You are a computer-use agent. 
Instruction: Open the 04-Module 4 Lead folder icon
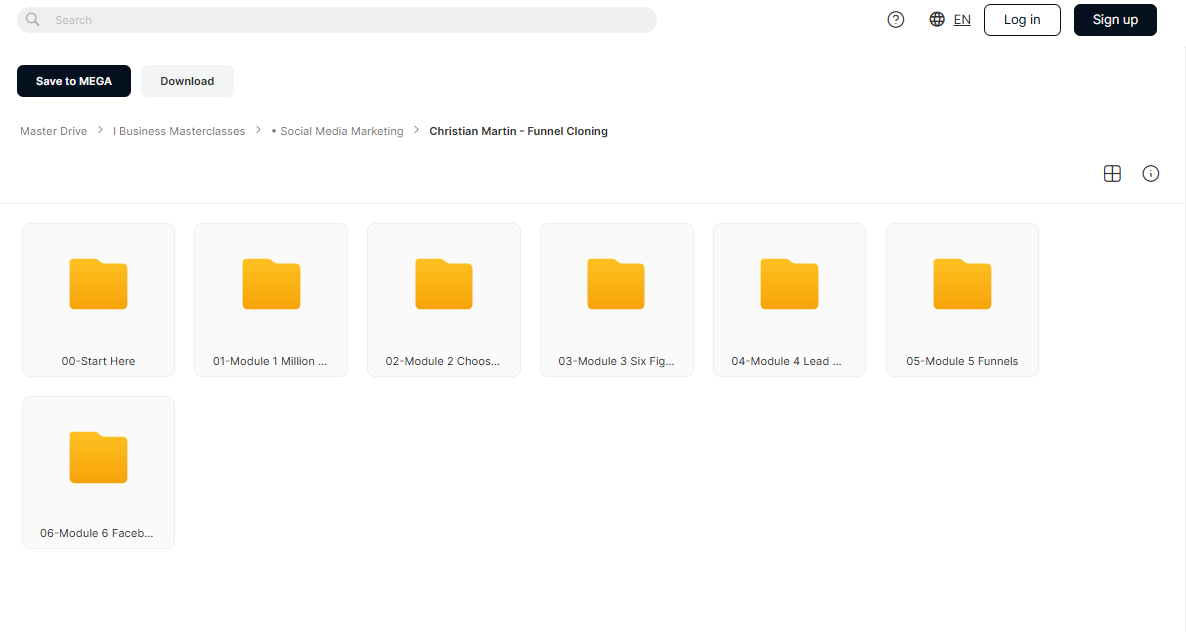click(x=789, y=284)
